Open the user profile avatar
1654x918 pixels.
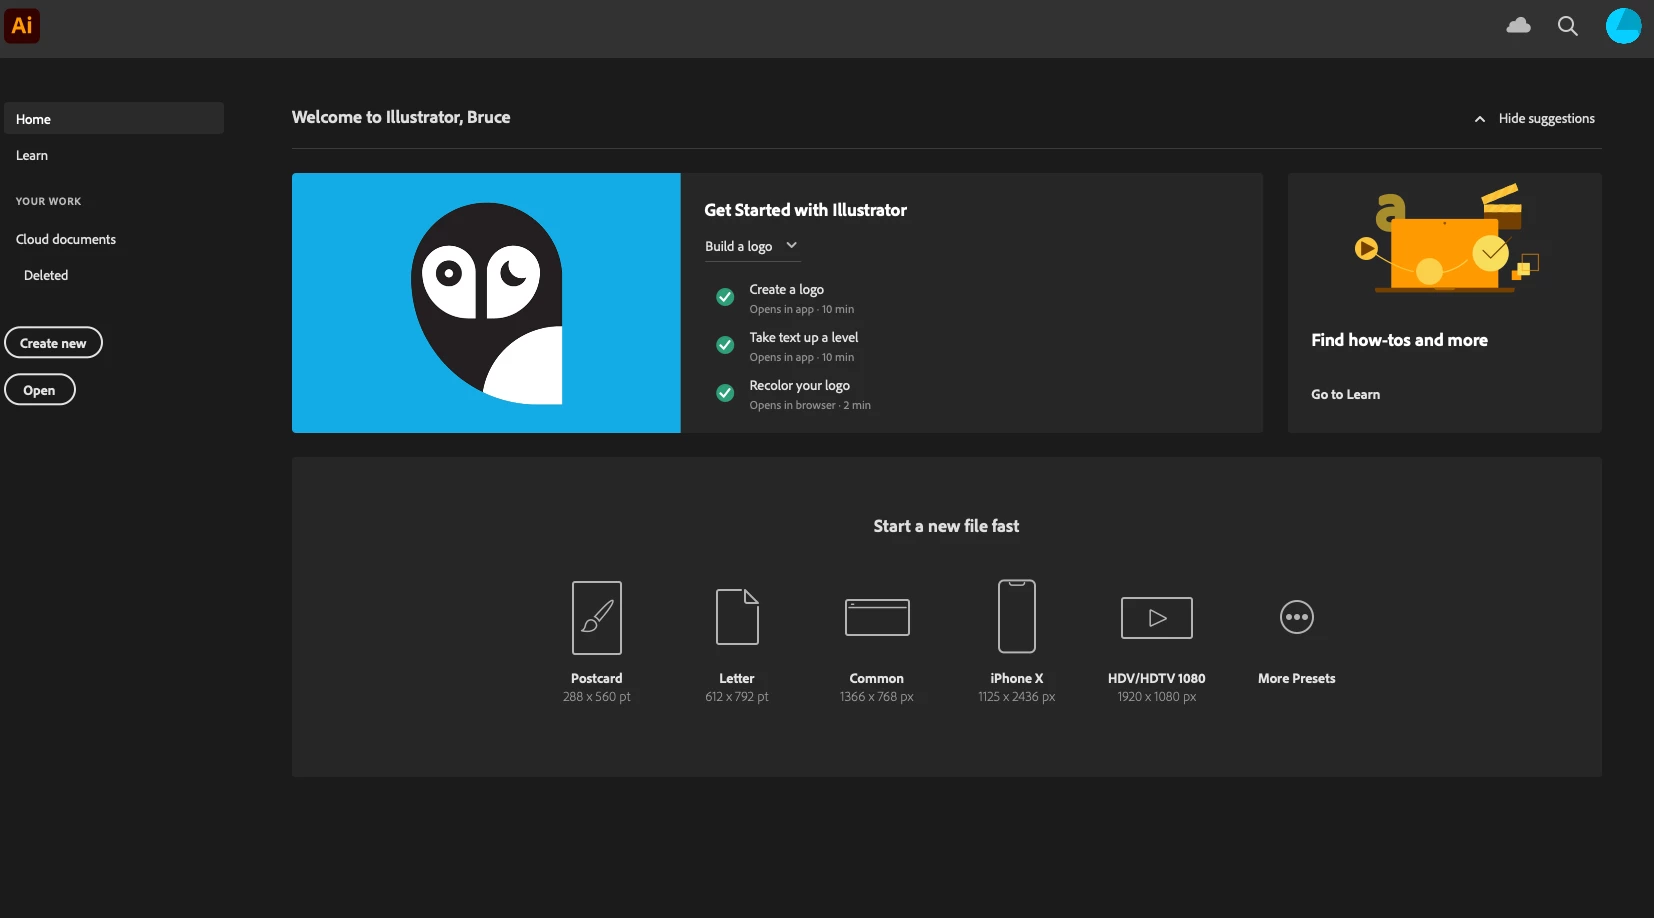click(1623, 26)
